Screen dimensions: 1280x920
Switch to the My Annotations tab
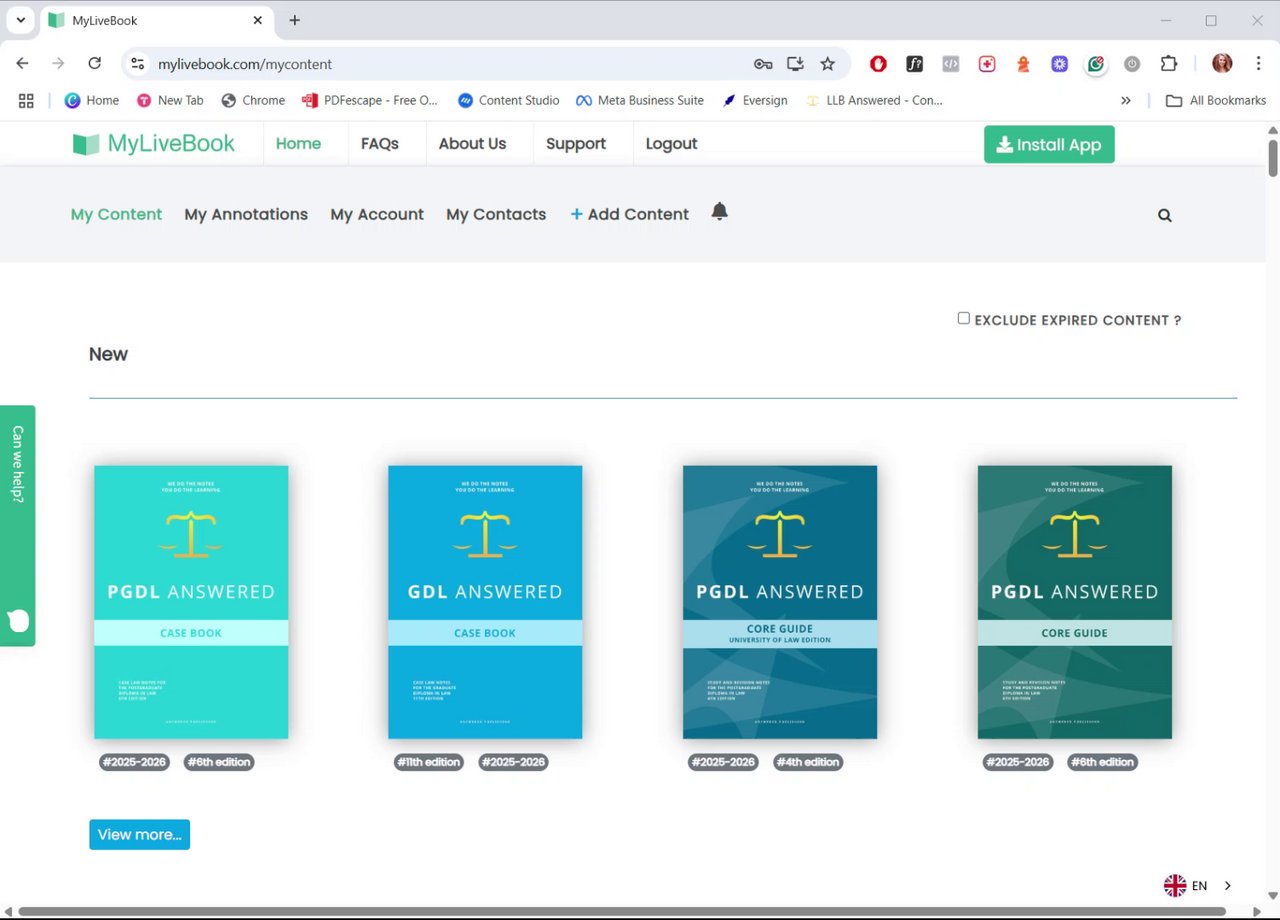coord(246,214)
